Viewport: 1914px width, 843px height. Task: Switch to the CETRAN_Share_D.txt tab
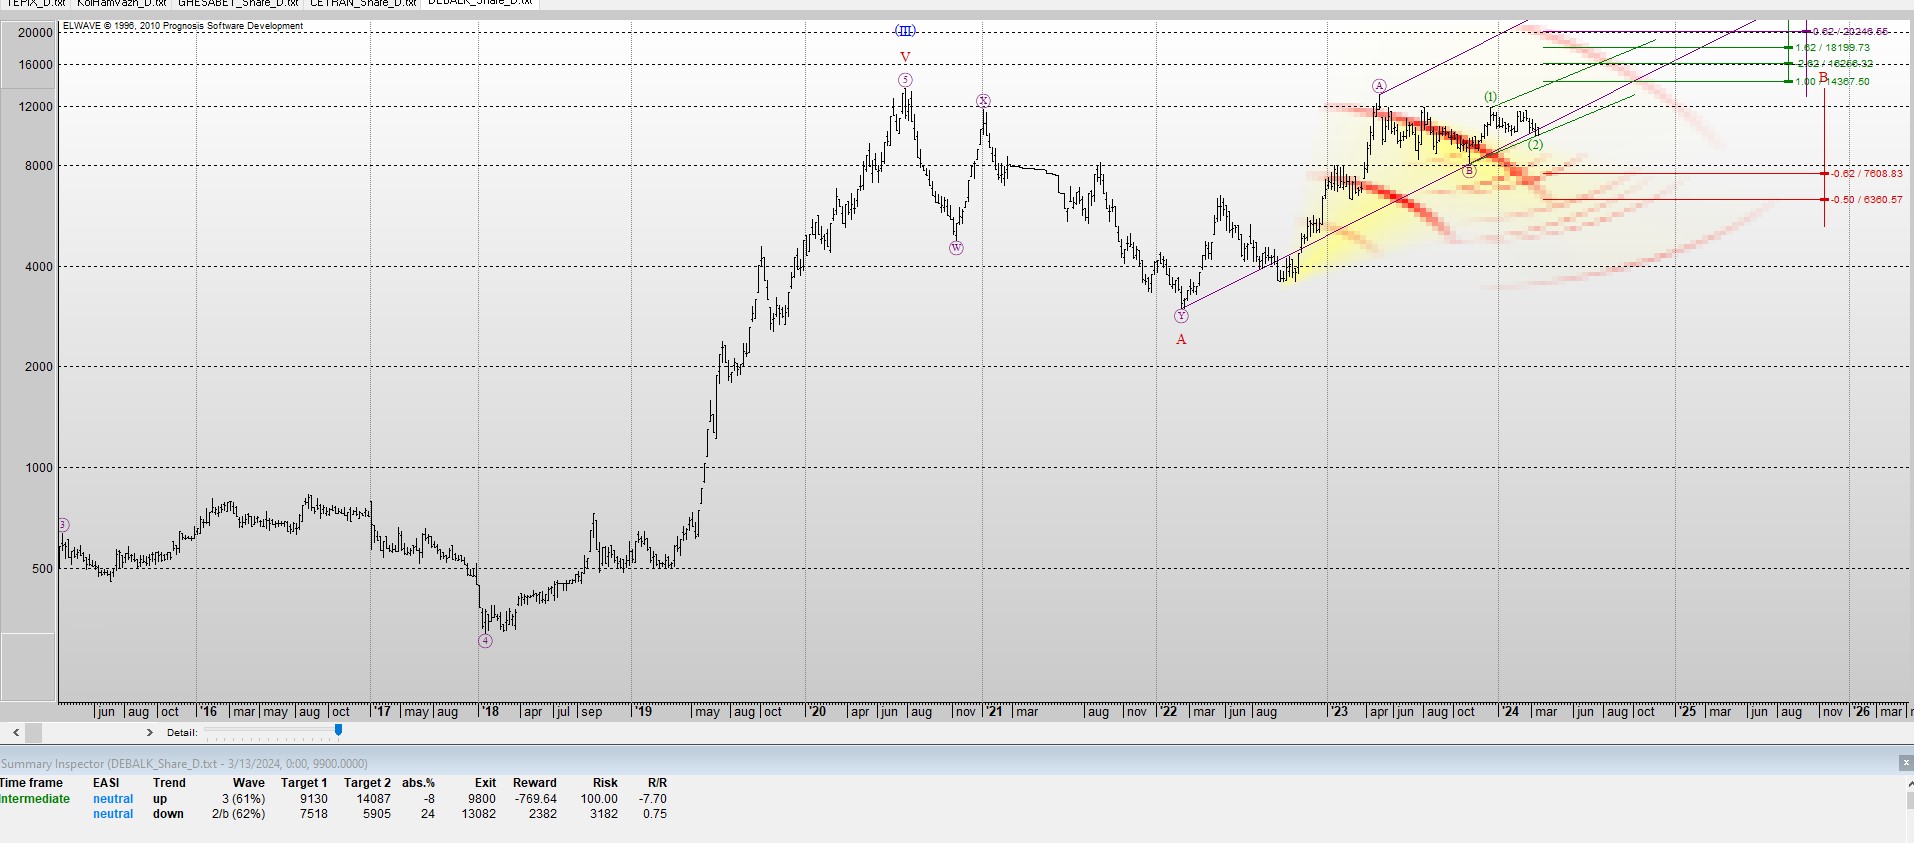[x=362, y=3]
